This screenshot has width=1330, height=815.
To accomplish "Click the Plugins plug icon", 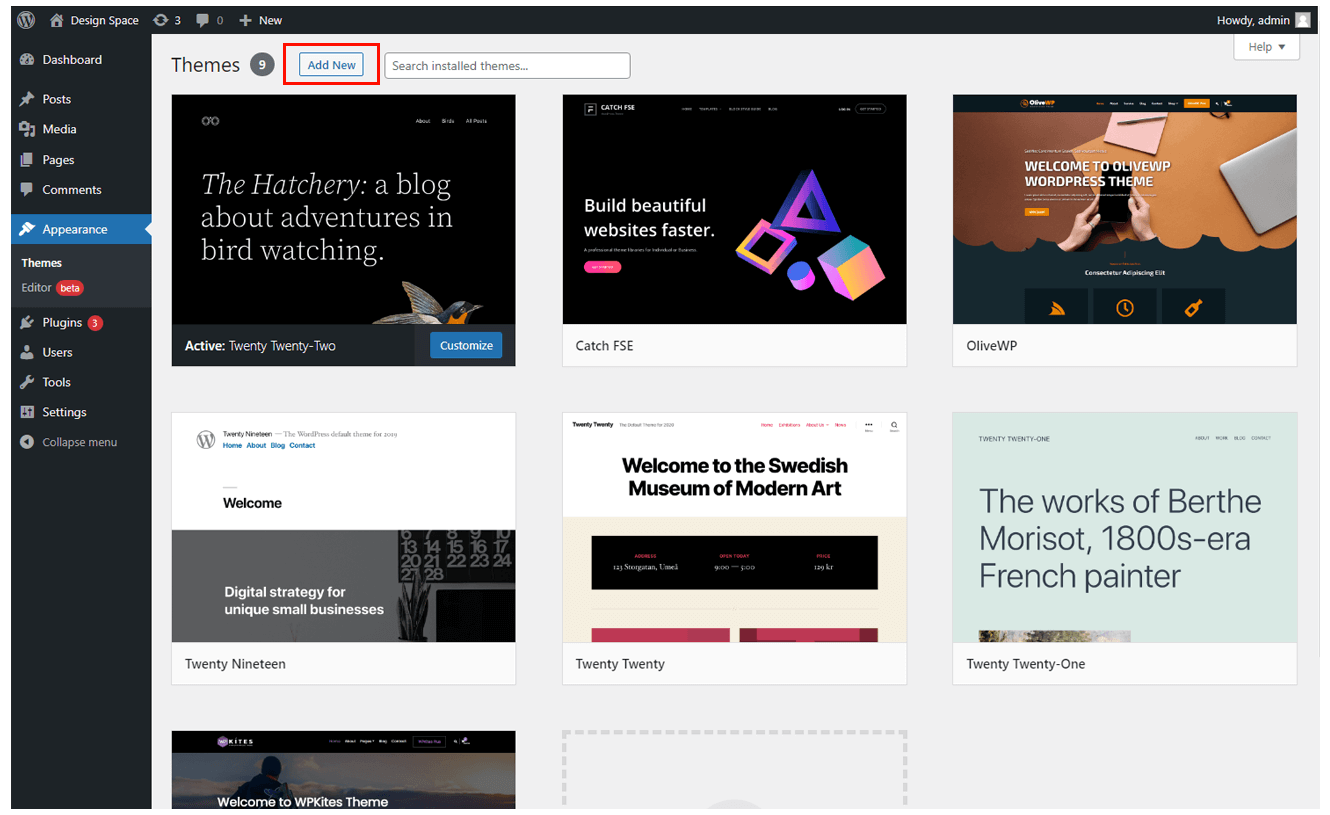I will pyautogui.click(x=27, y=323).
